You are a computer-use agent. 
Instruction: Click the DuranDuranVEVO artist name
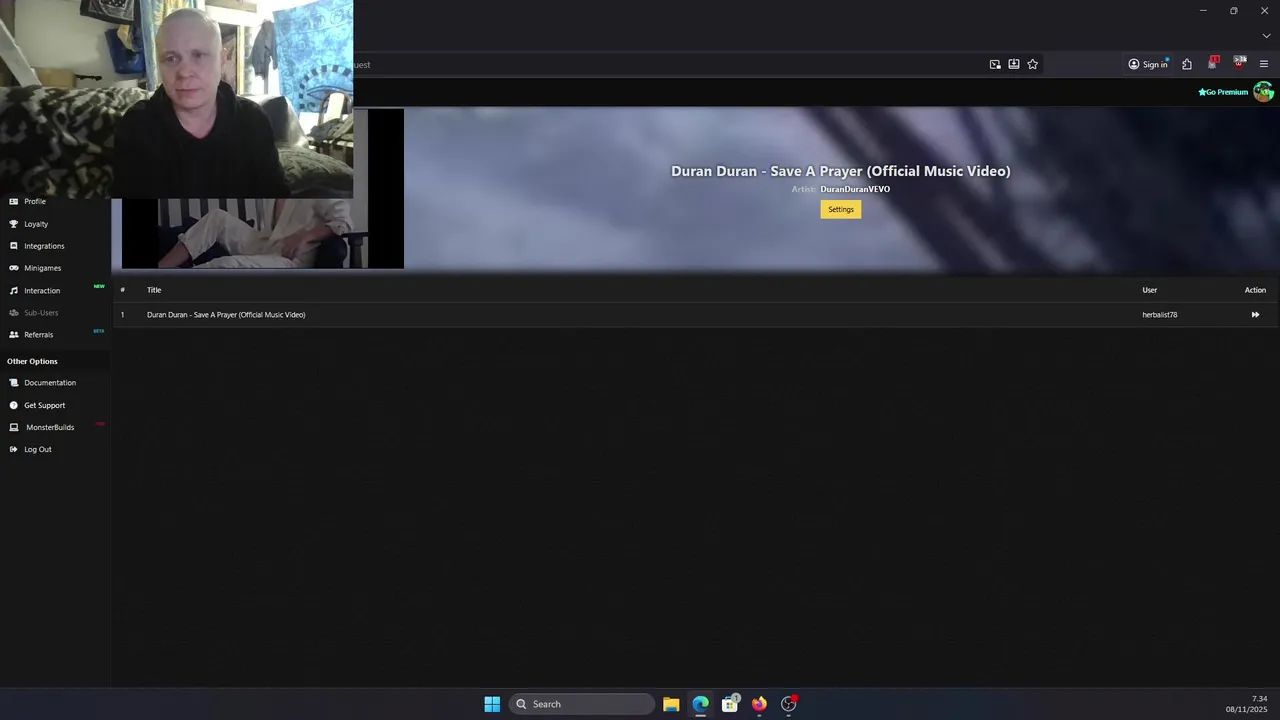coord(855,189)
